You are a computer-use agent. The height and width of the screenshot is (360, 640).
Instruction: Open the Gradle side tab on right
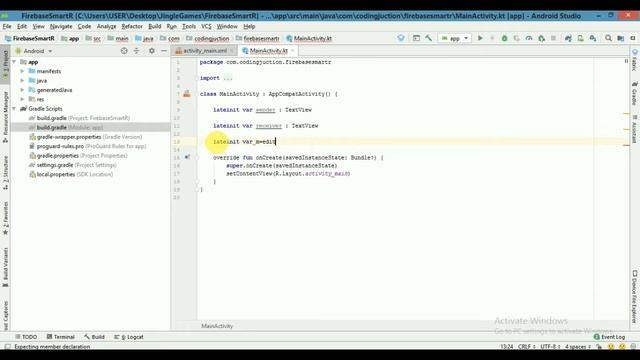(635, 94)
